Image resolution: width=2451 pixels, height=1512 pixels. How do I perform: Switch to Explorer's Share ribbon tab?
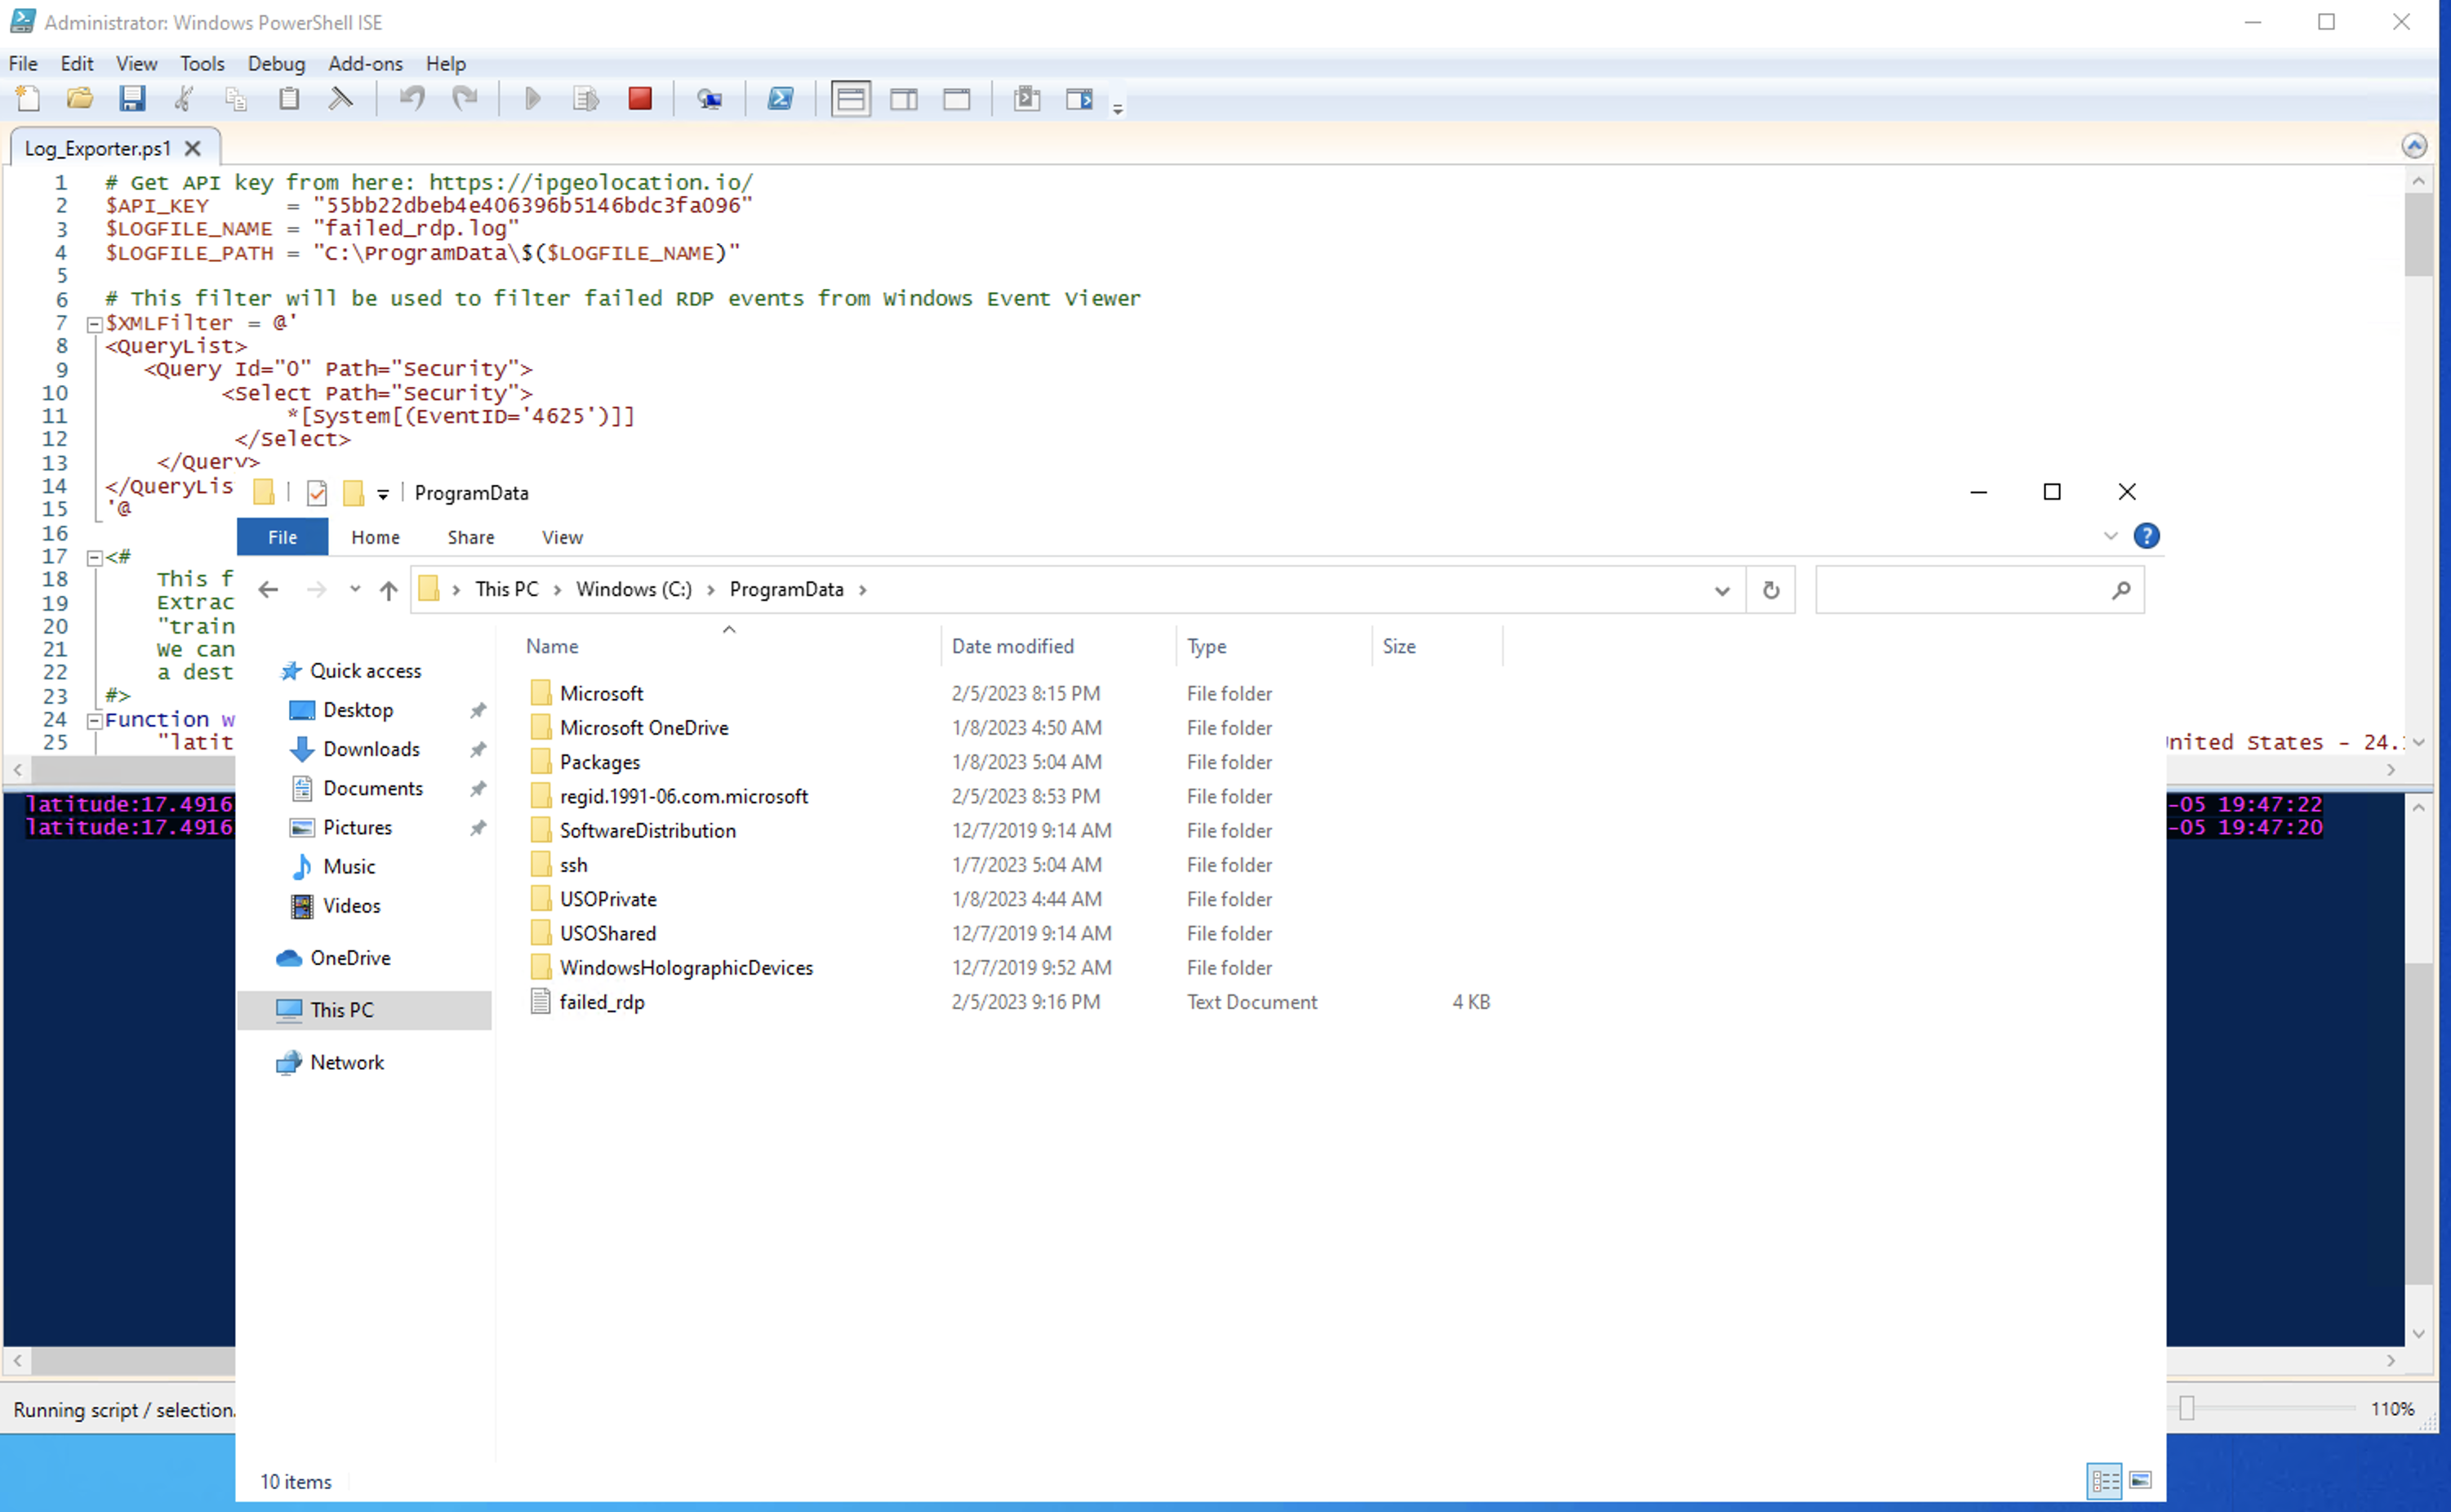pyautogui.click(x=471, y=537)
